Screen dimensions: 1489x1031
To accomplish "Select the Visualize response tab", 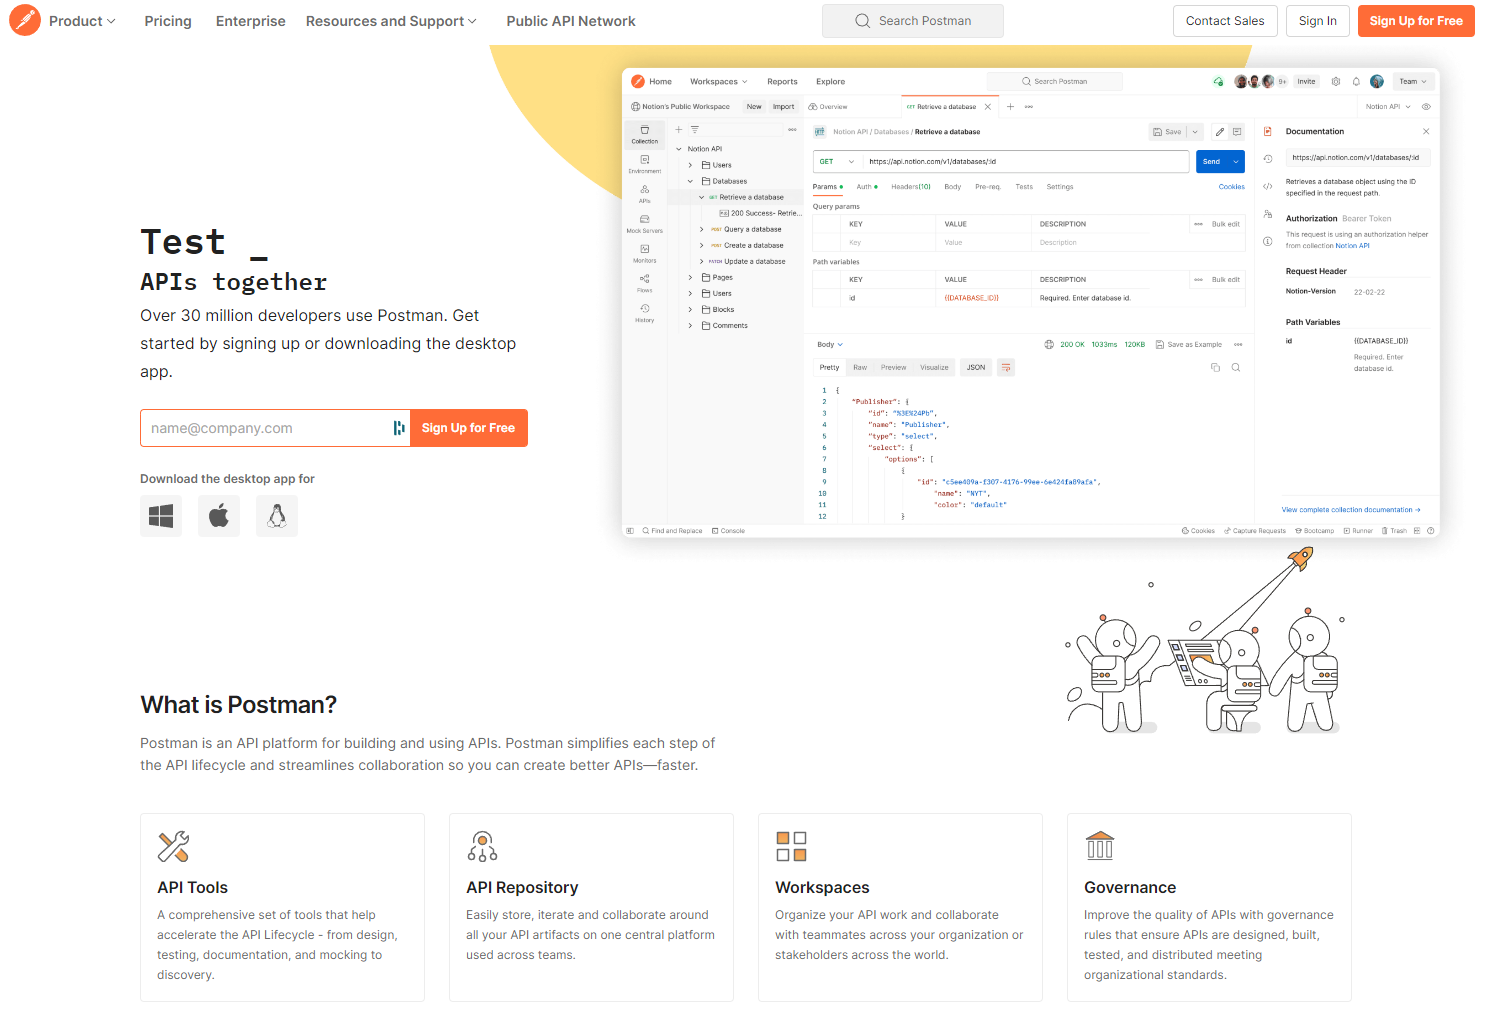I will click(934, 368).
